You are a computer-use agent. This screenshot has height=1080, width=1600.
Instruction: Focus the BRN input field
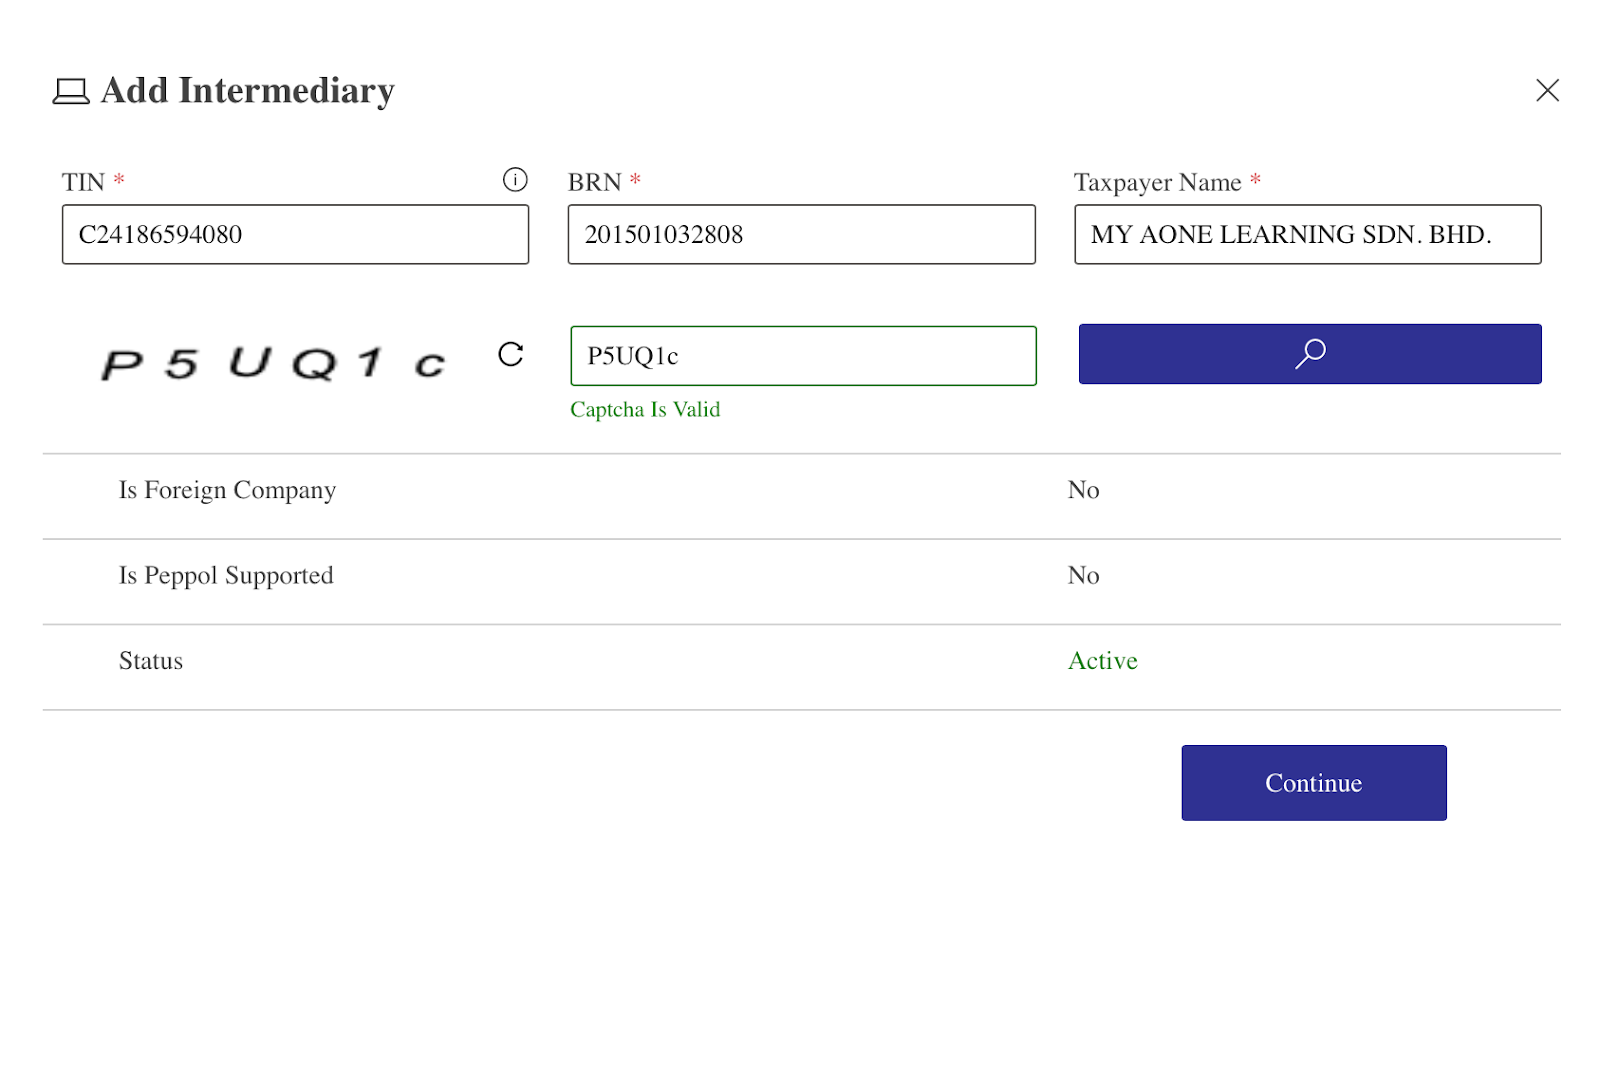pos(802,235)
